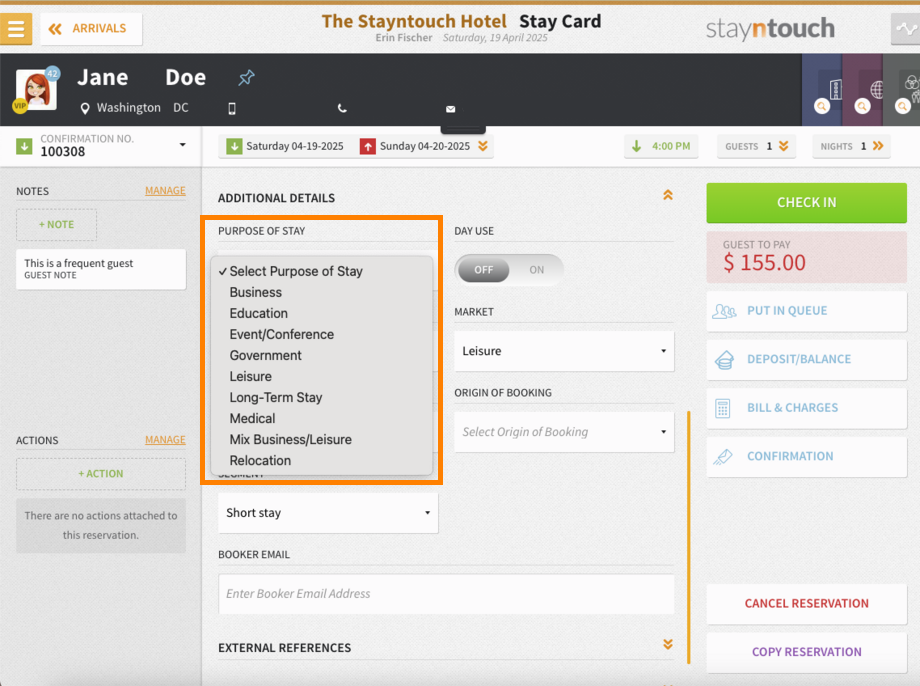This screenshot has width=920, height=686.
Task: Select Leisure purpose of stay
Action: 322,377
